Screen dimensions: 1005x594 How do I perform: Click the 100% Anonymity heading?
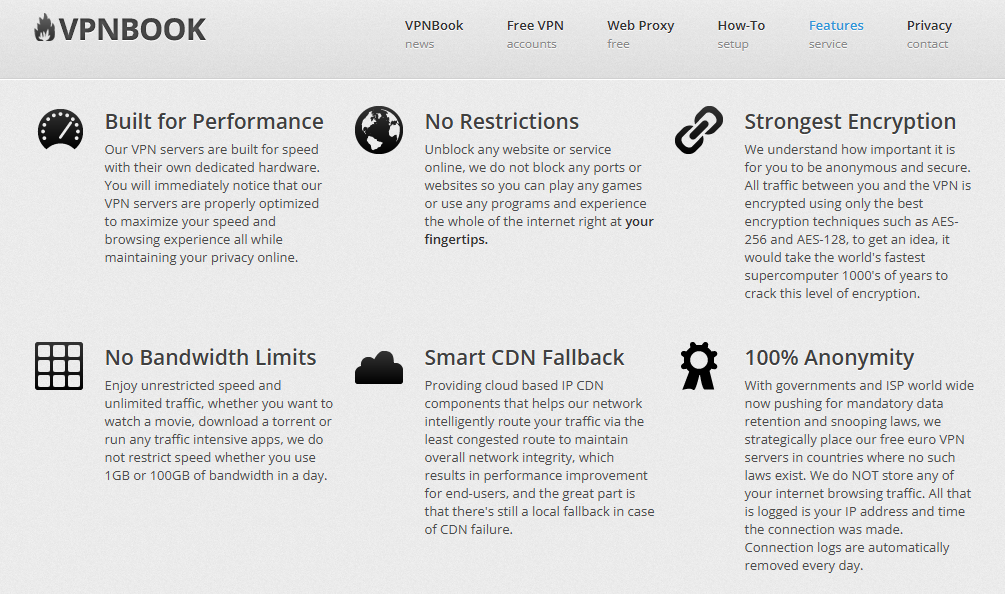[829, 358]
